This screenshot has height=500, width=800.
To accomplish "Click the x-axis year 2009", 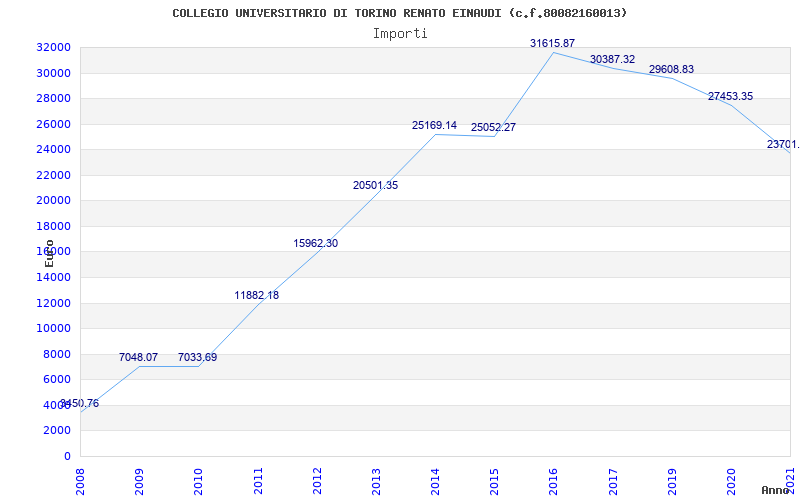I will coord(139,482).
